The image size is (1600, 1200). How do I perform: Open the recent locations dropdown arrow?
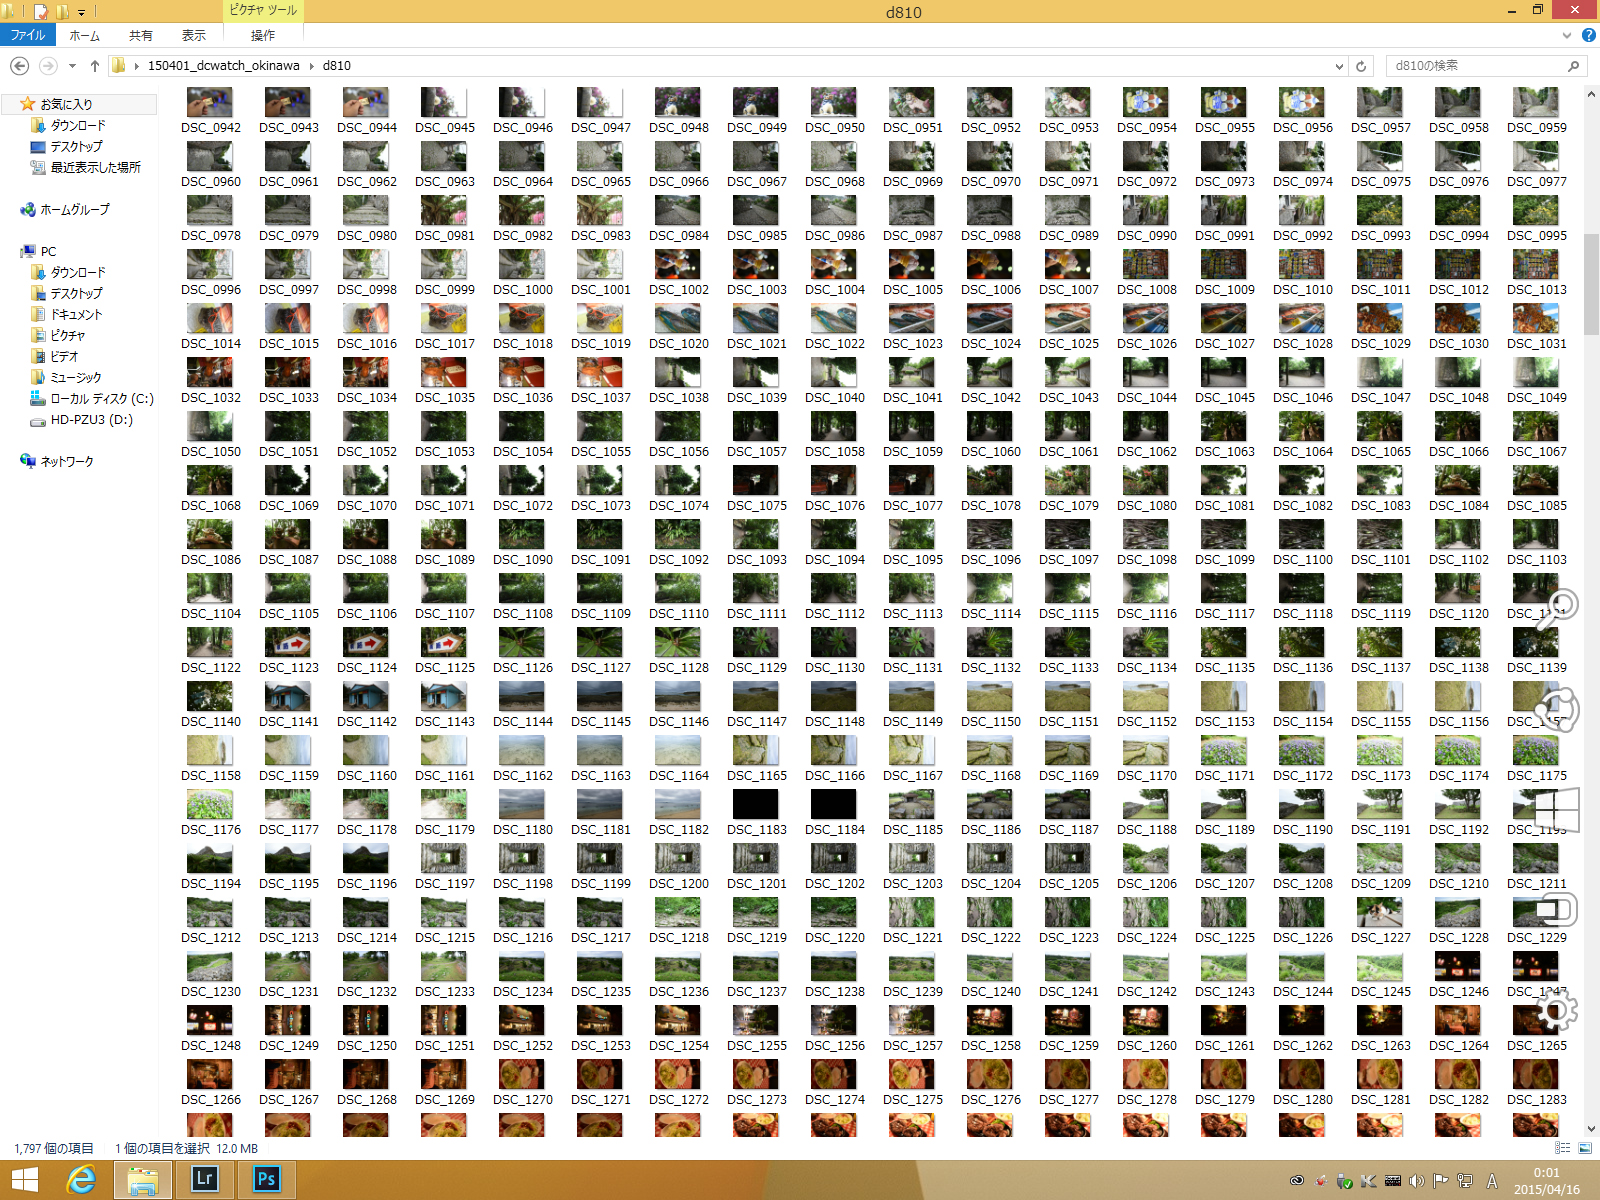click(x=72, y=66)
